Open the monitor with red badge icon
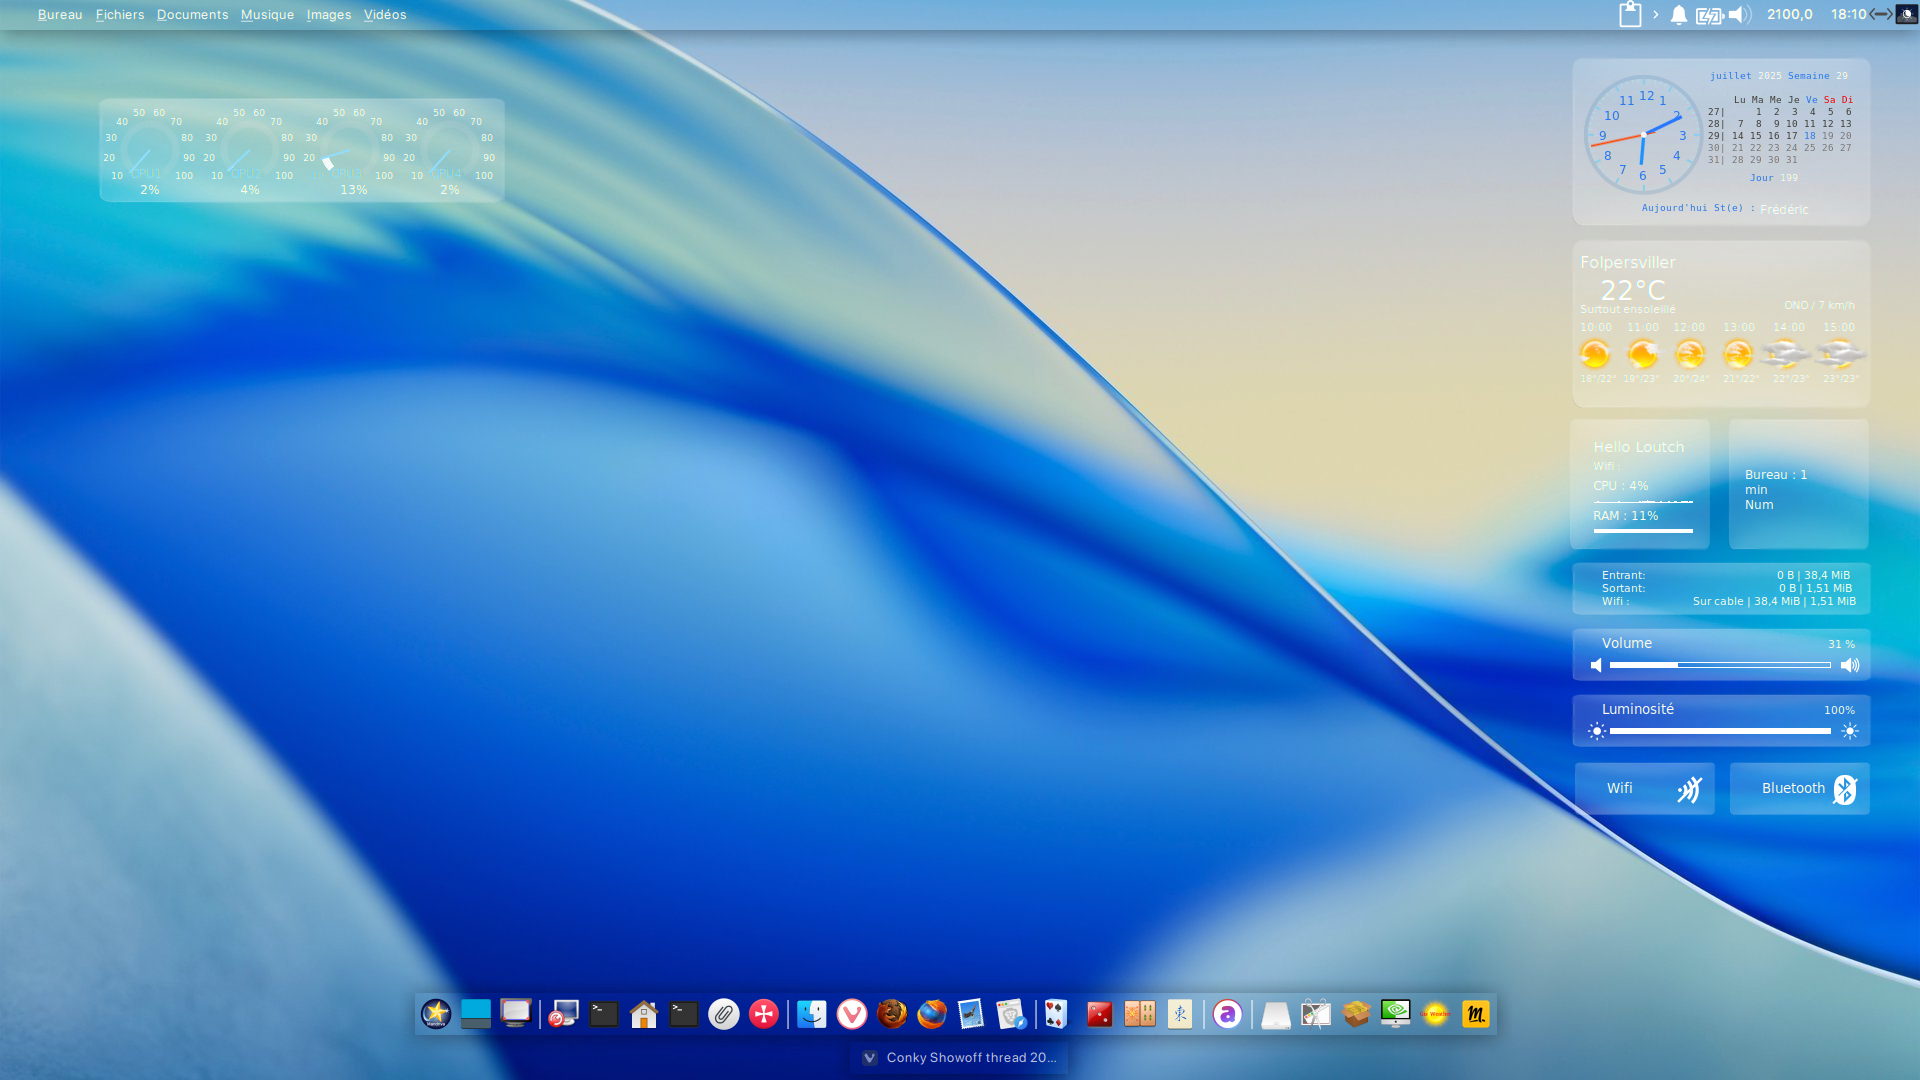 pos(564,1014)
